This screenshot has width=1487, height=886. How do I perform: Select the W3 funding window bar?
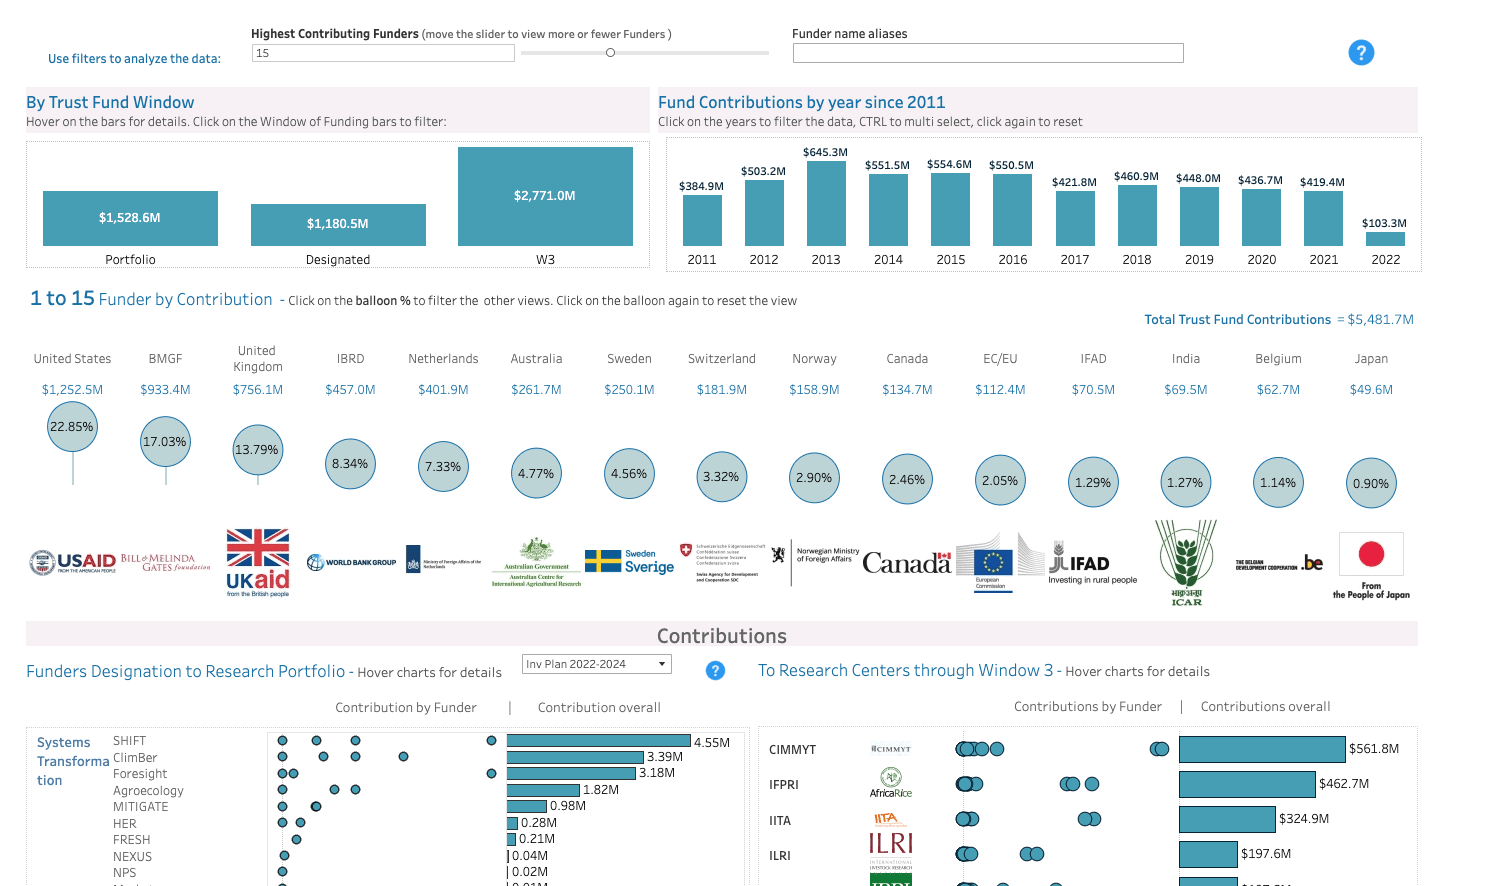[x=545, y=196]
